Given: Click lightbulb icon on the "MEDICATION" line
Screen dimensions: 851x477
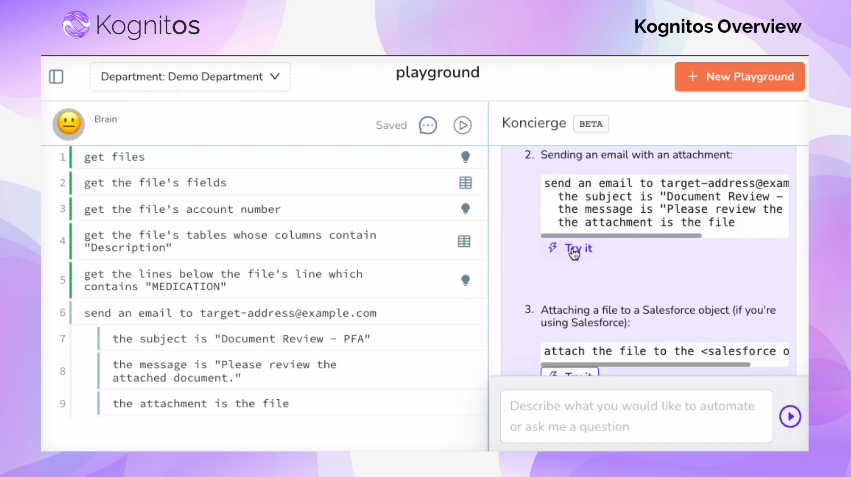Looking at the screenshot, I should coord(465,280).
